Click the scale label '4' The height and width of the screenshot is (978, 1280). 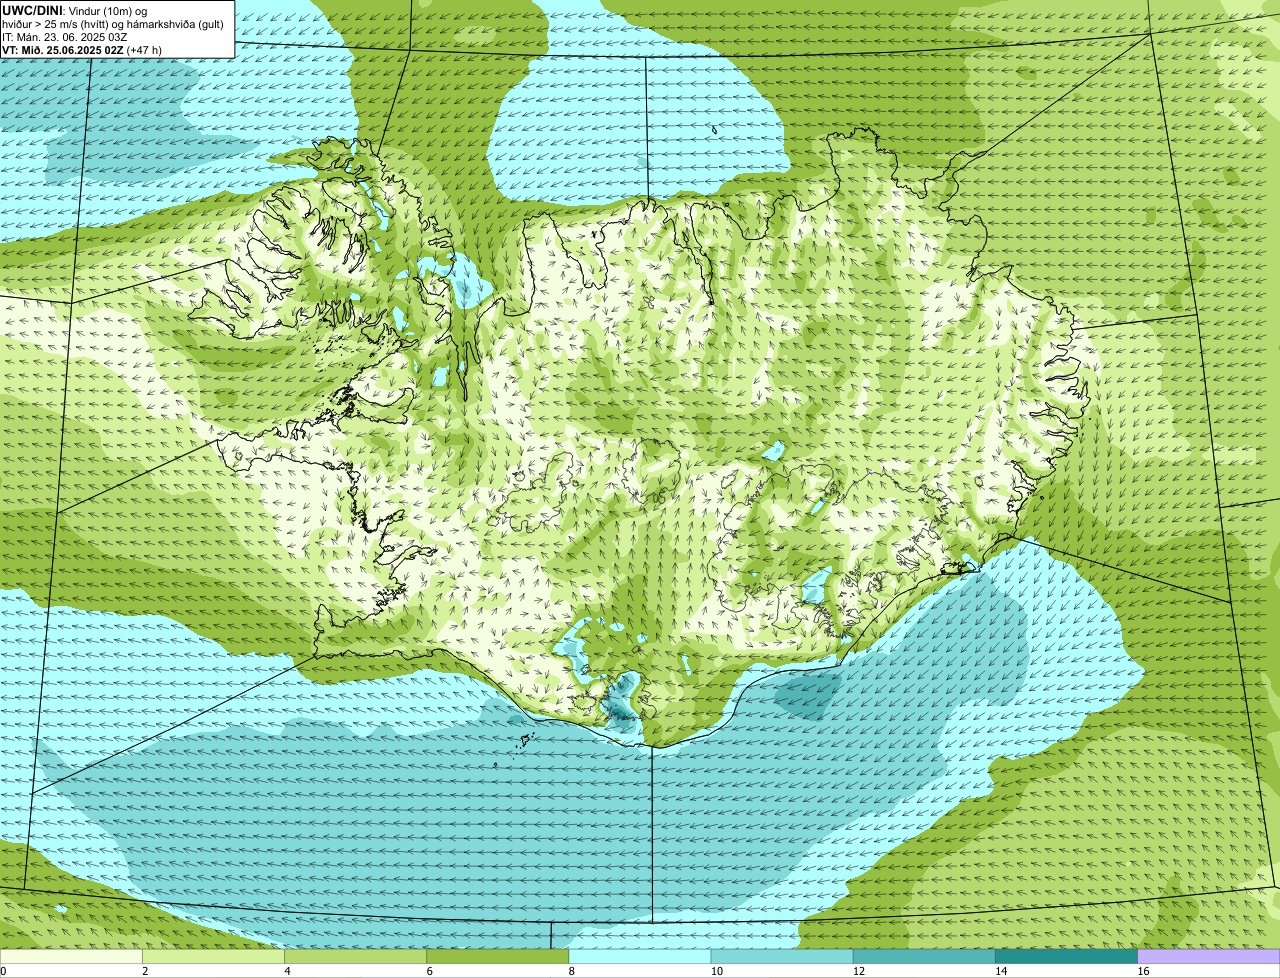[287, 971]
